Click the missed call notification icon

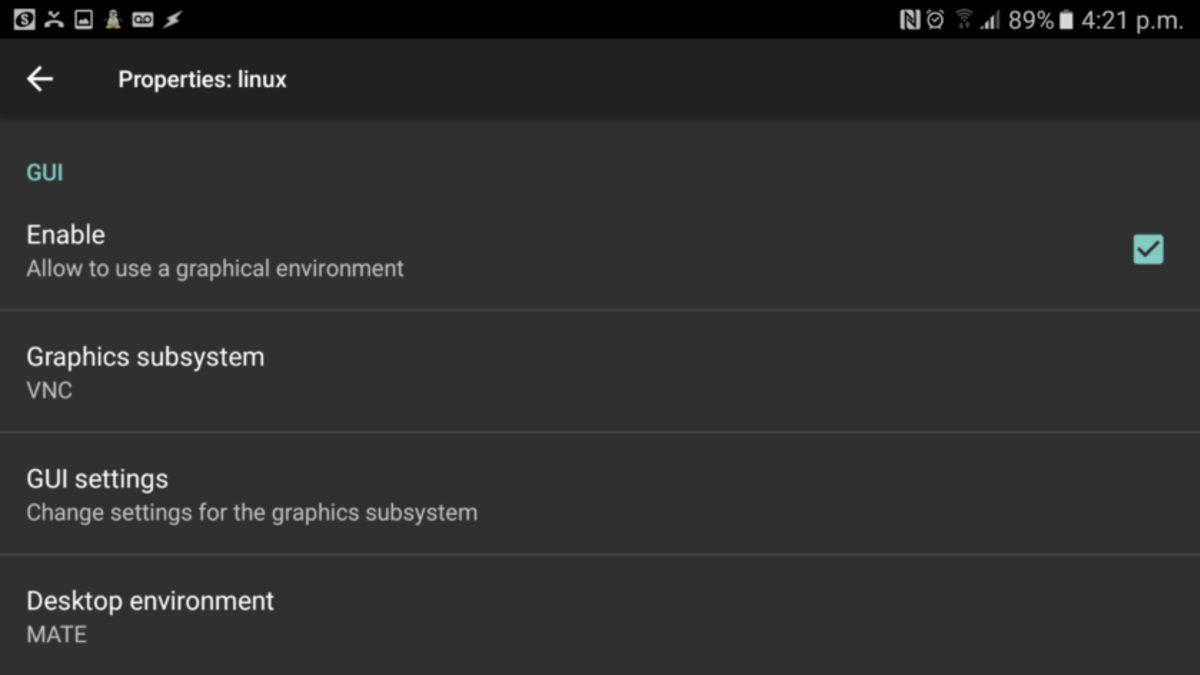(53, 17)
